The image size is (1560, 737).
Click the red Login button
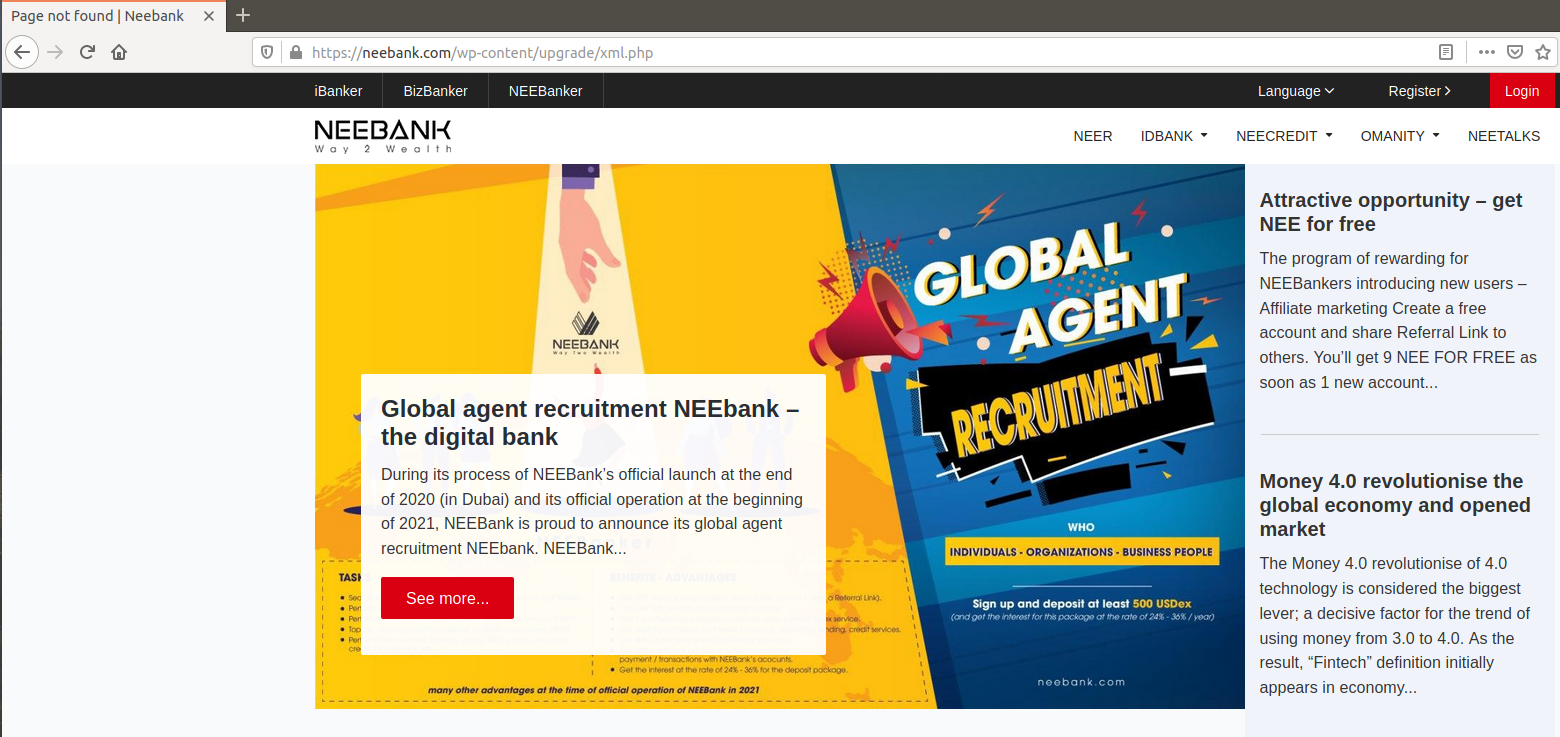tap(1522, 91)
